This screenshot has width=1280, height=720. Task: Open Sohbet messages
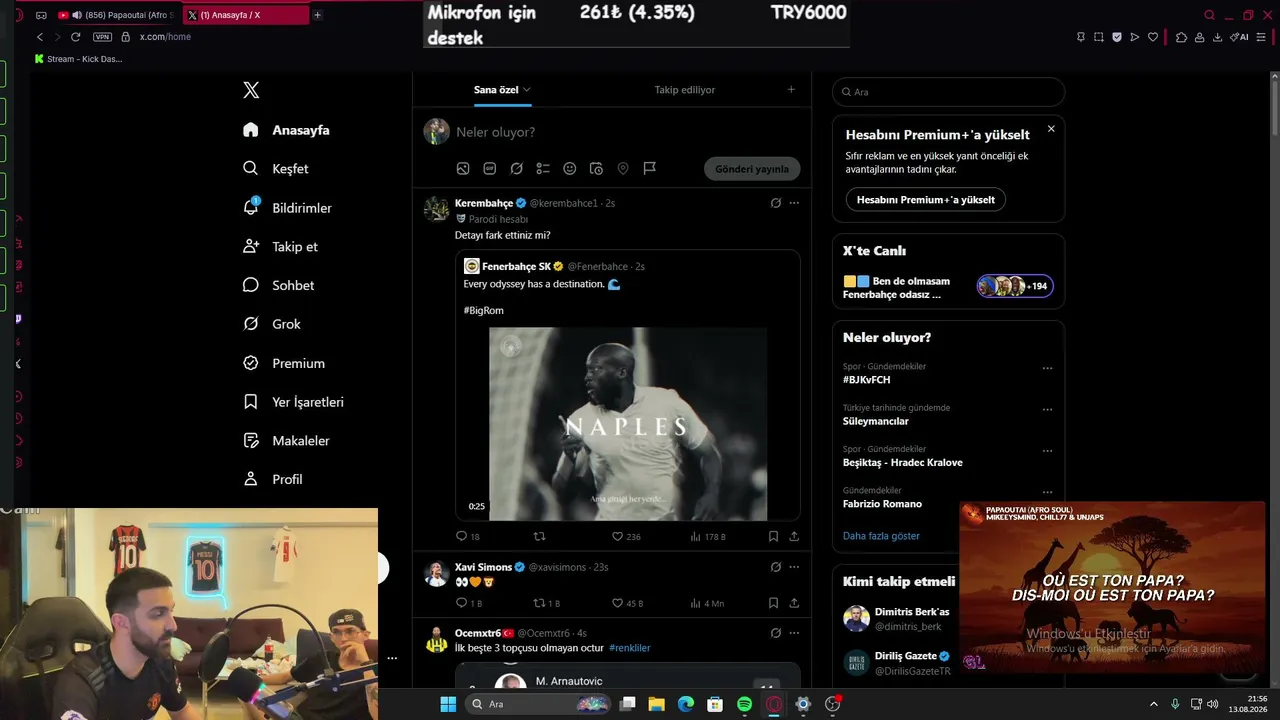(278, 285)
